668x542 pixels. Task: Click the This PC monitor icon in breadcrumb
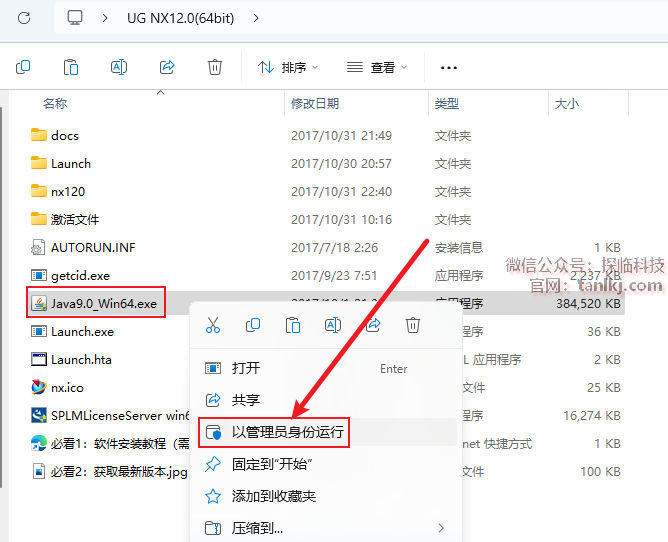[x=75, y=18]
